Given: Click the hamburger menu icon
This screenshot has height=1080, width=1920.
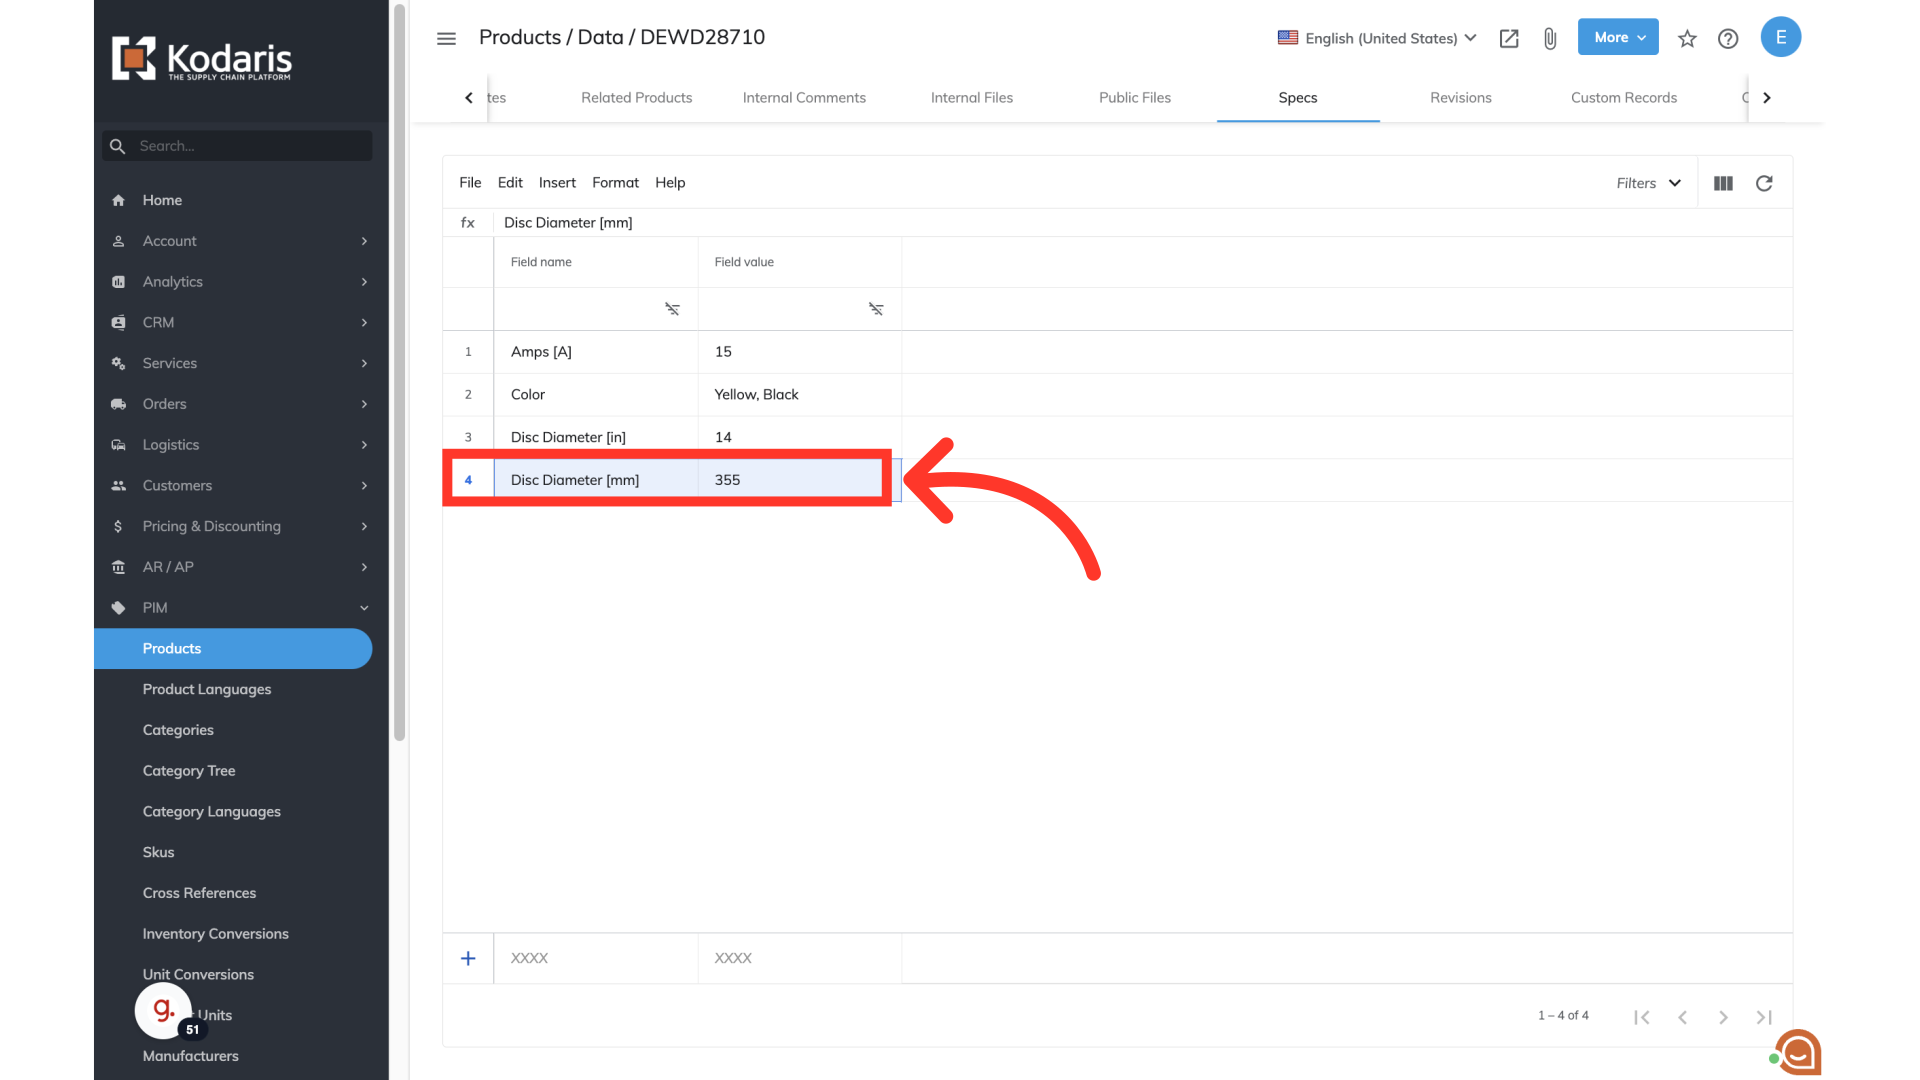Looking at the screenshot, I should (x=446, y=38).
